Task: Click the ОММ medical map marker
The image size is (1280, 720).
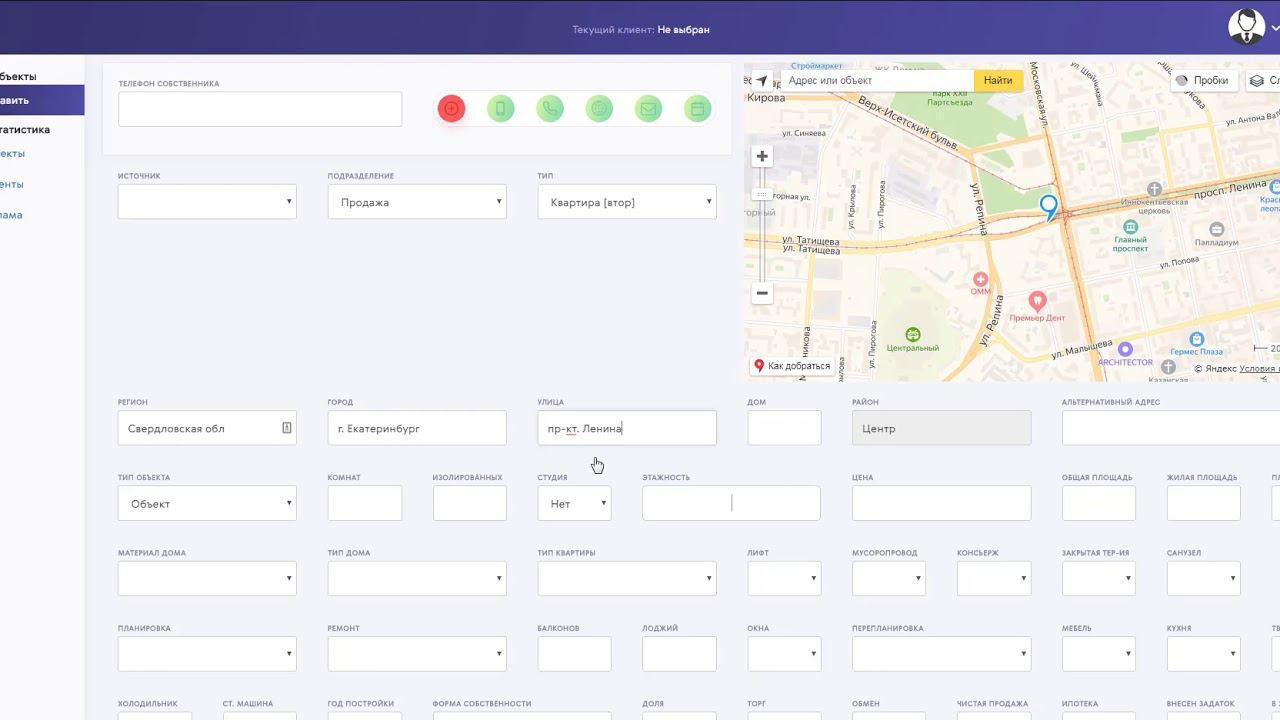Action: pyautogui.click(x=980, y=279)
